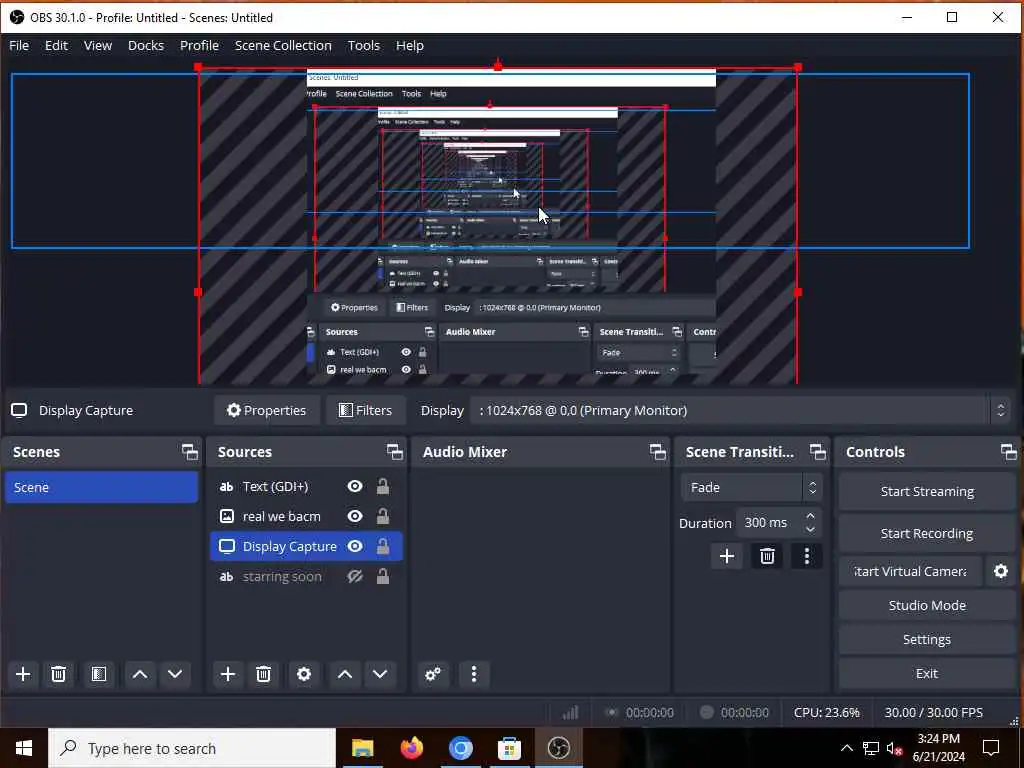The width and height of the screenshot is (1024, 768).
Task: Open the Scene Collection menu
Action: (283, 46)
